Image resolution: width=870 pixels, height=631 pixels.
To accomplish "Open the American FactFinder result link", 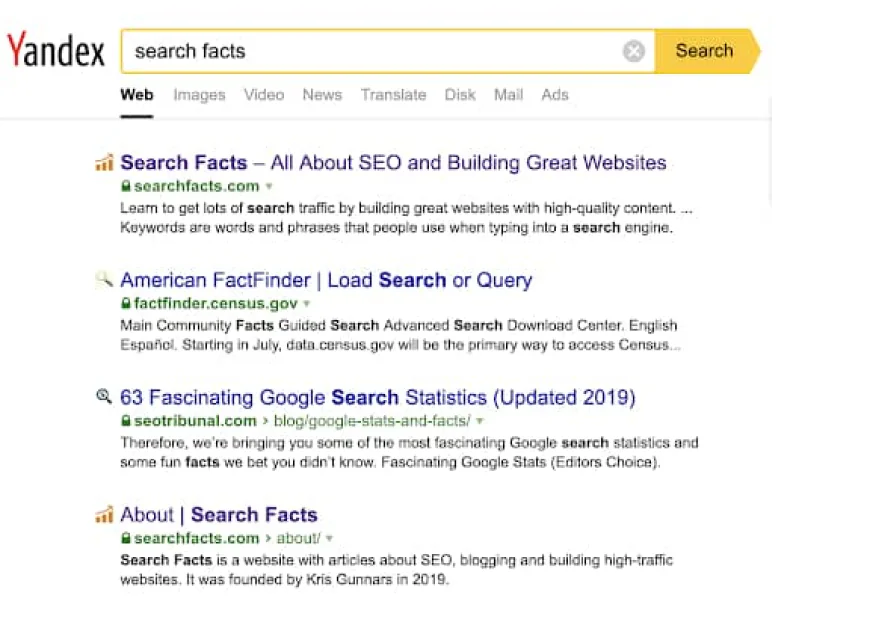I will coord(325,280).
